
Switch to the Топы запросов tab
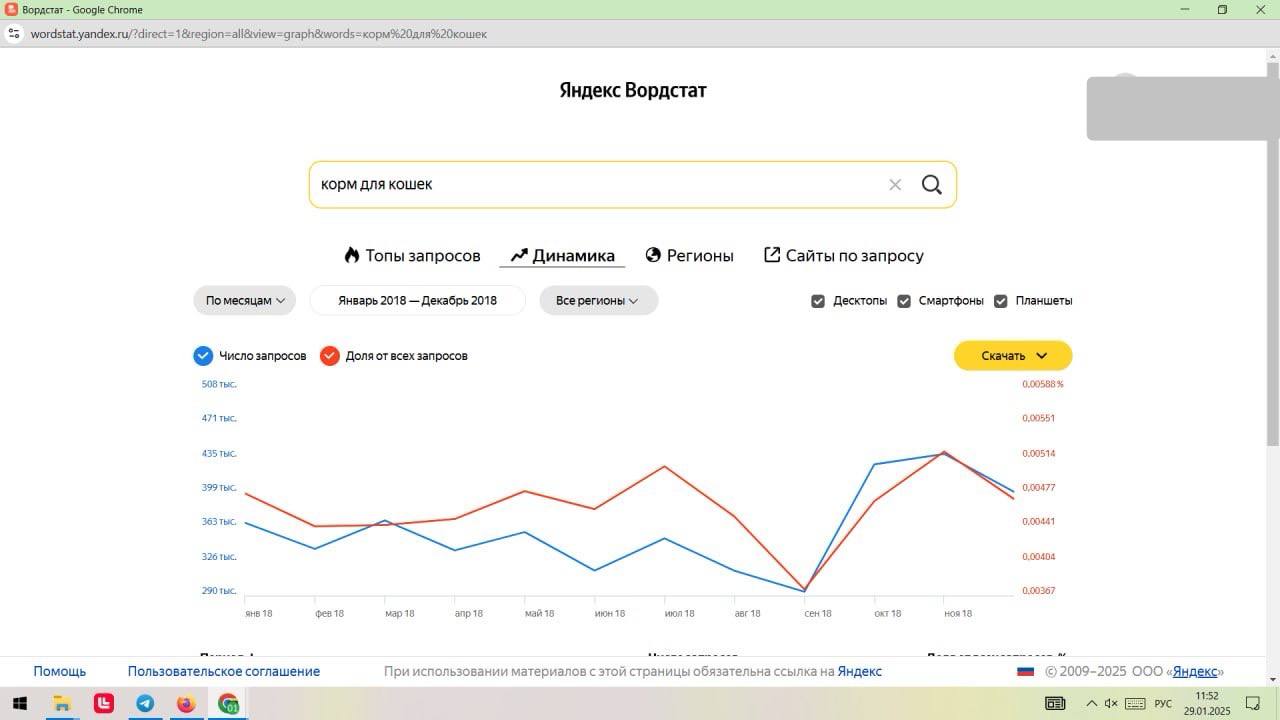(412, 256)
